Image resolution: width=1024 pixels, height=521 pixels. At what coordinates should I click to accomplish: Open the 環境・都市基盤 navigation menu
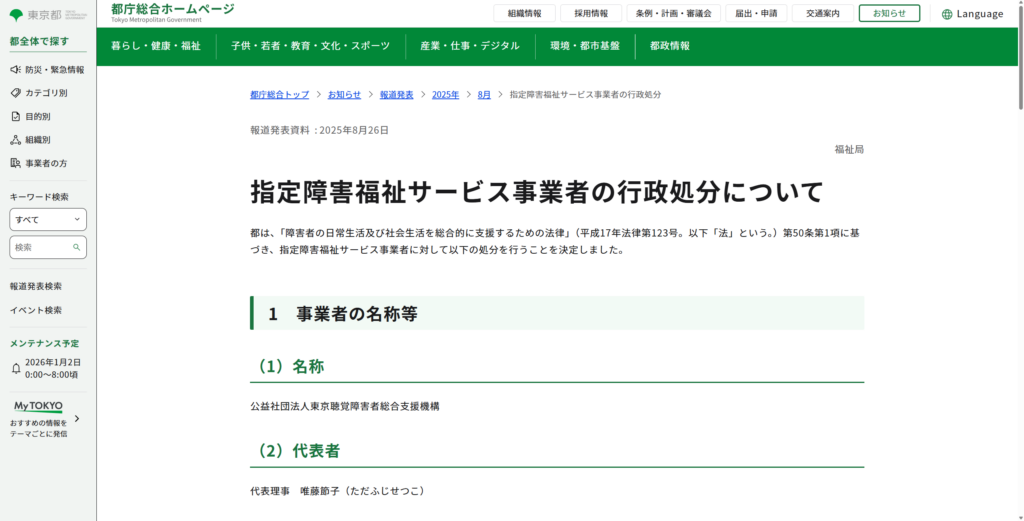coord(584,46)
